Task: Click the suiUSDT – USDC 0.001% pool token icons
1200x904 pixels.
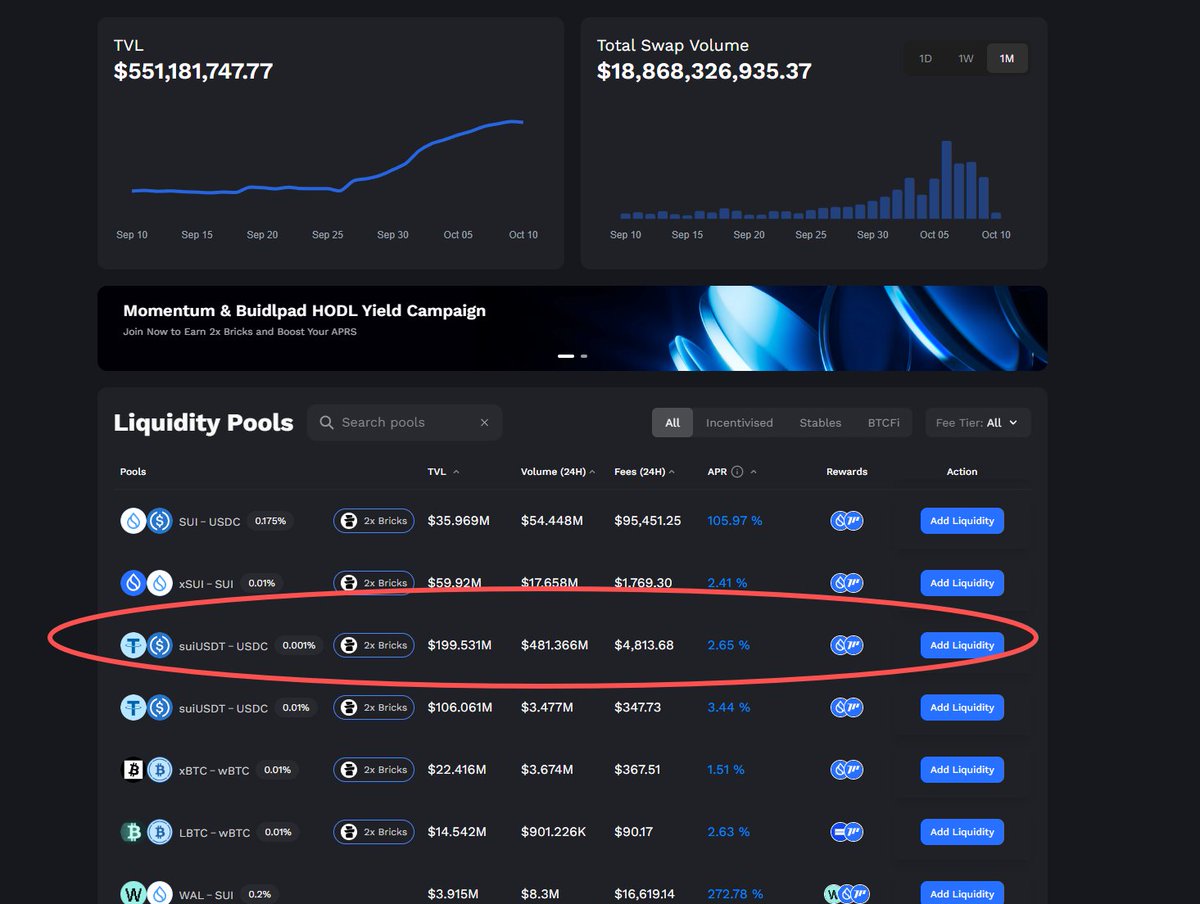Action: click(146, 645)
